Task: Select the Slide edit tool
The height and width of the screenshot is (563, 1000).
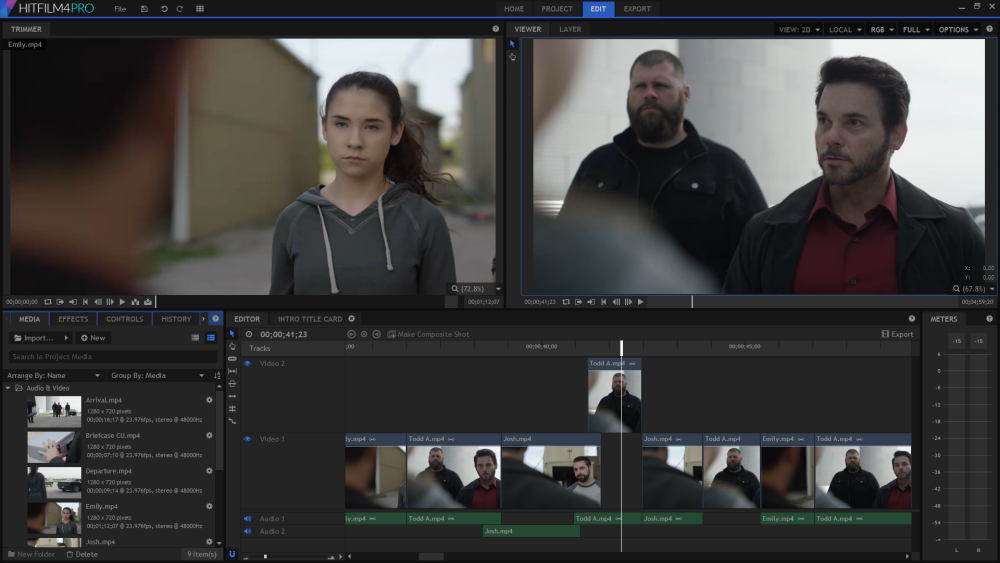Action: pos(232,384)
